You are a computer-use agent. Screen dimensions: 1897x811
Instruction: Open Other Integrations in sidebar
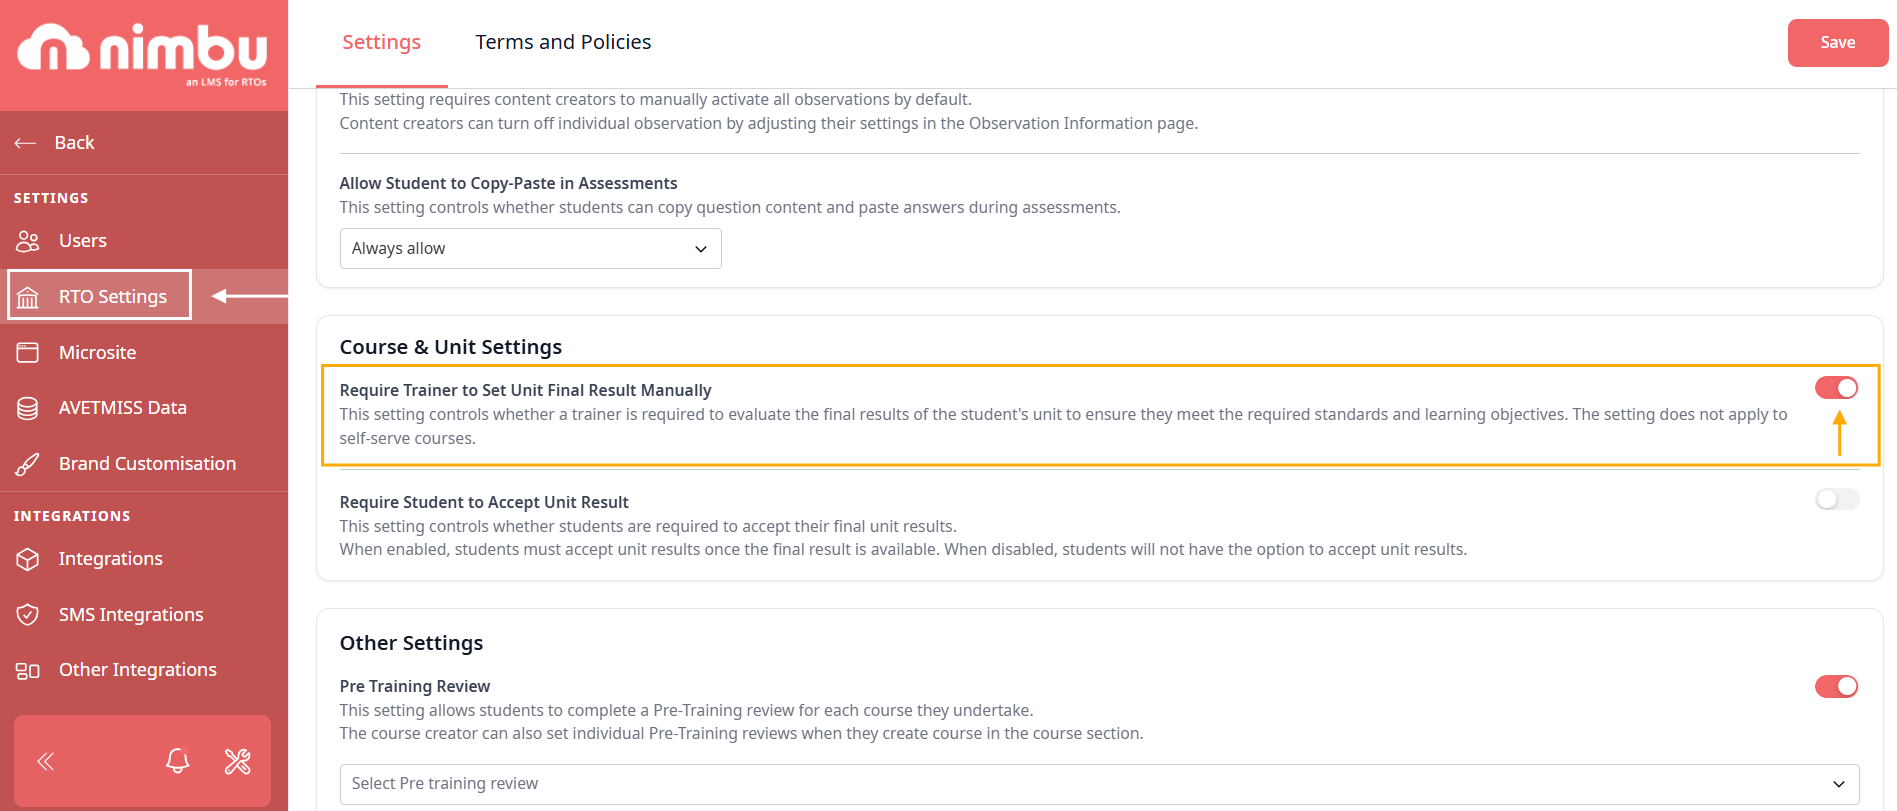[x=137, y=670]
